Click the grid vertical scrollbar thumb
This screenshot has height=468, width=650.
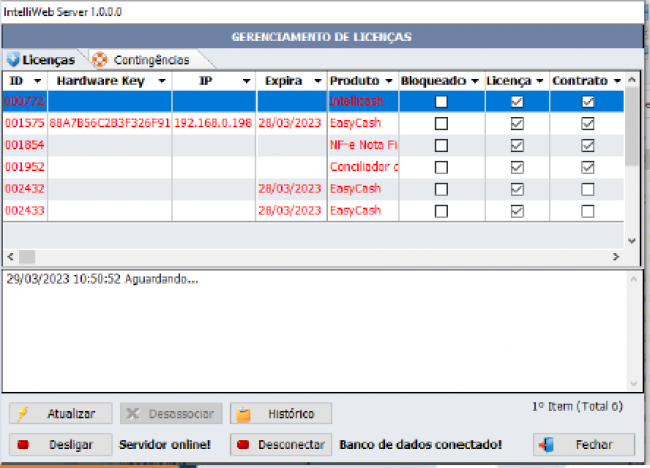(x=632, y=126)
